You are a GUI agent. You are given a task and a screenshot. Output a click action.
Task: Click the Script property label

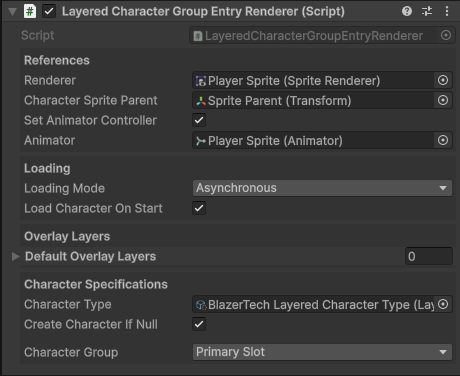click(38, 35)
